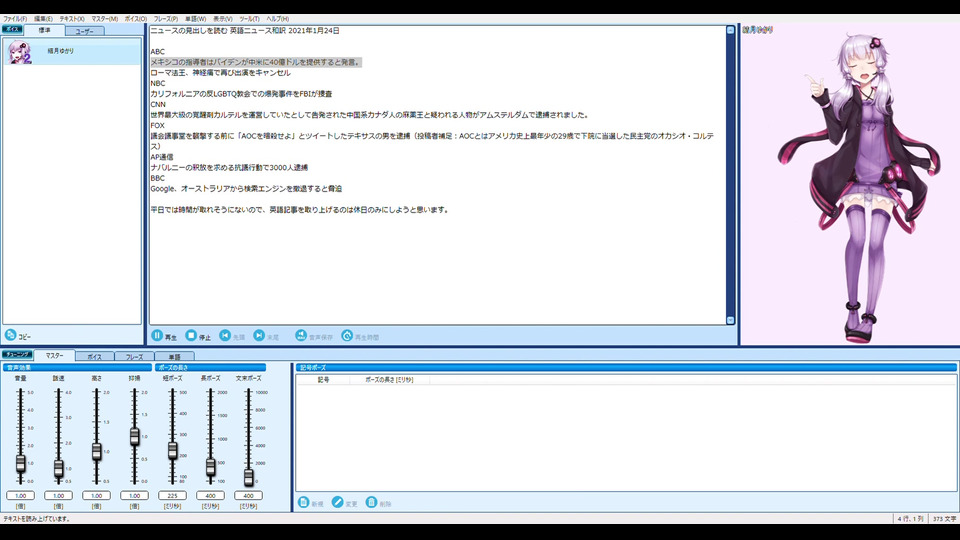Screen dimensions: 960x540
Task: Click the 373 文字 status bar counter
Action: tap(944, 519)
